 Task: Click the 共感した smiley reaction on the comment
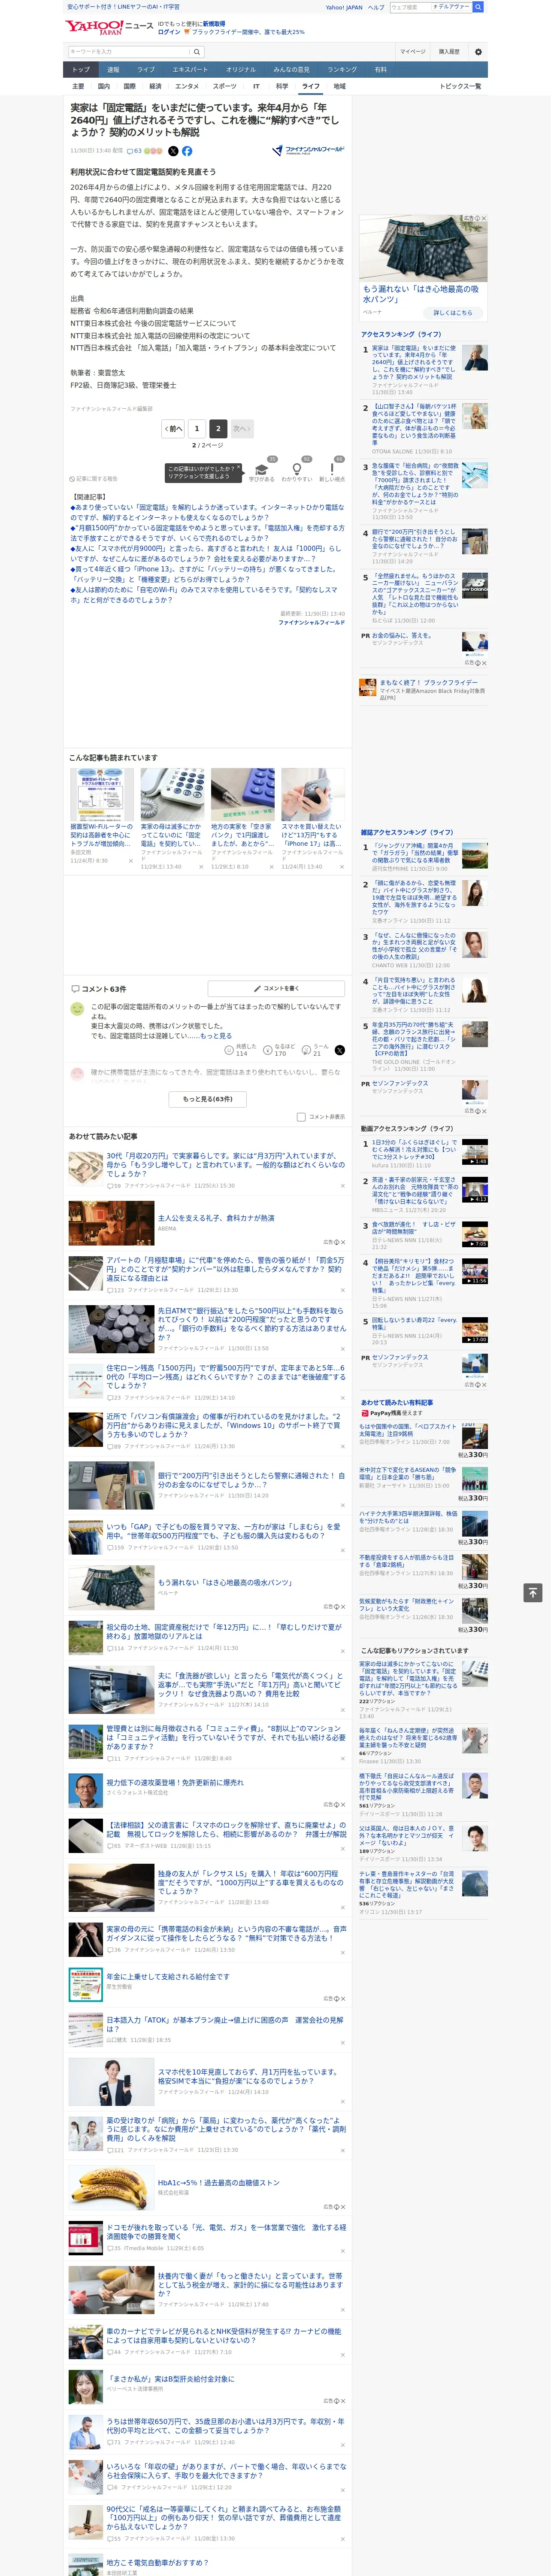pos(241,1050)
